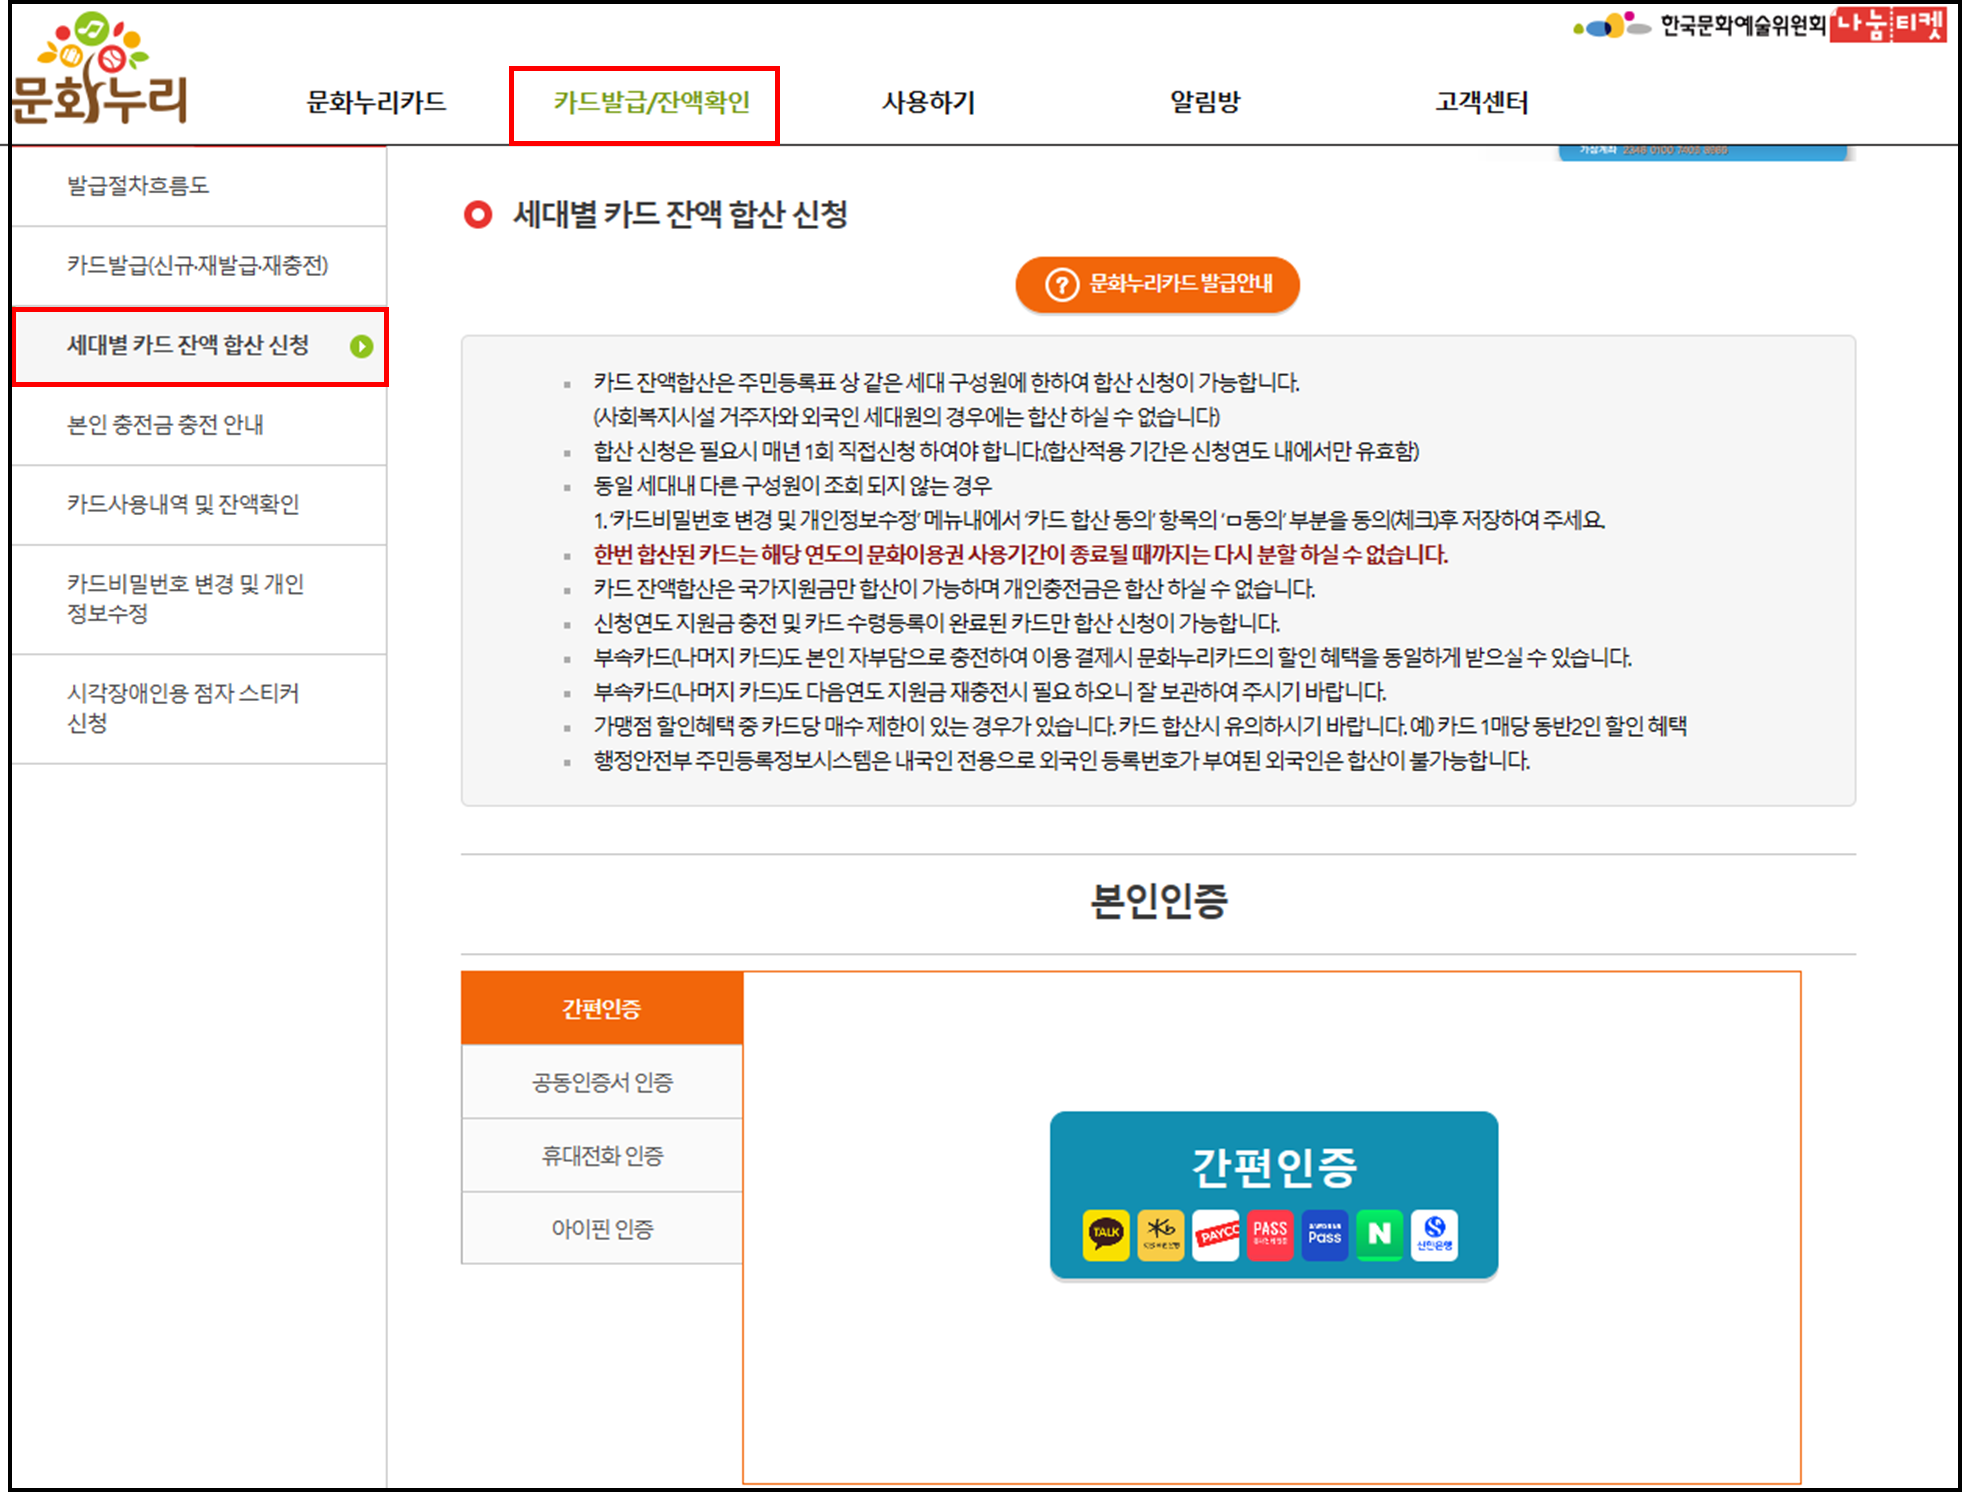
Task: Select the blue Samsung Pass icon
Action: click(1325, 1234)
